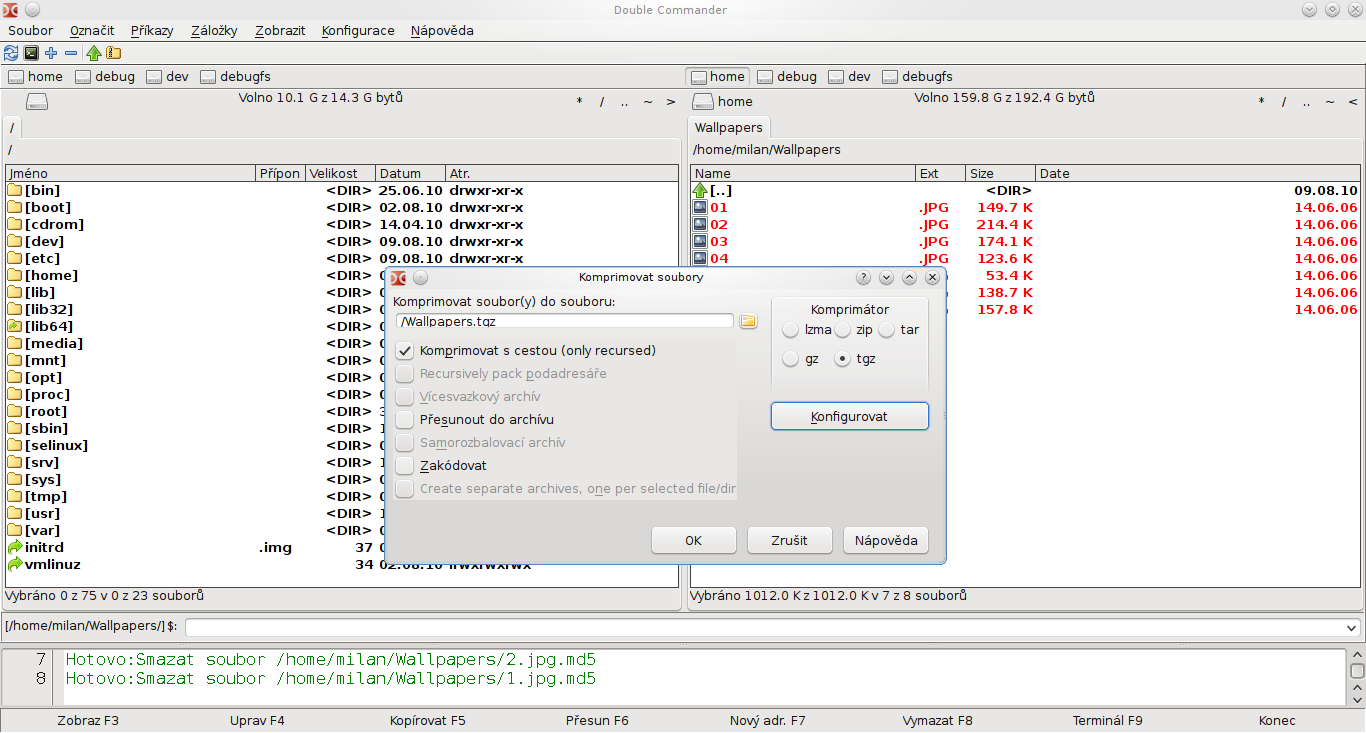Open the right panel home drive list button
1366x733 pixels.
(723, 101)
